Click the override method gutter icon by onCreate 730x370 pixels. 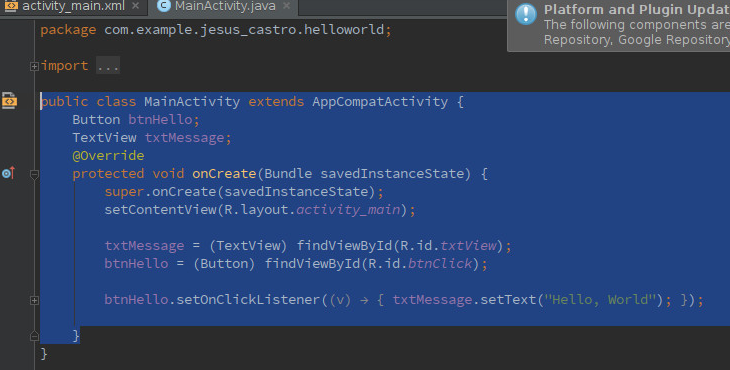click(8, 173)
